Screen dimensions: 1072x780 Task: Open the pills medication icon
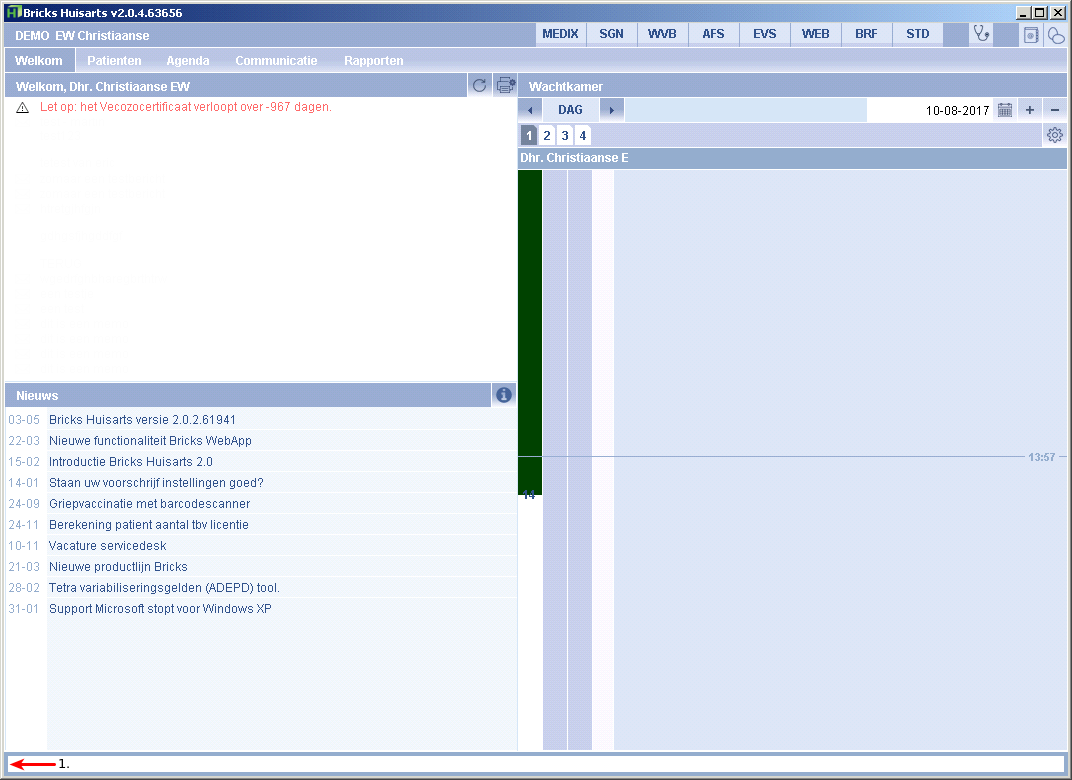pyautogui.click(x=1056, y=34)
